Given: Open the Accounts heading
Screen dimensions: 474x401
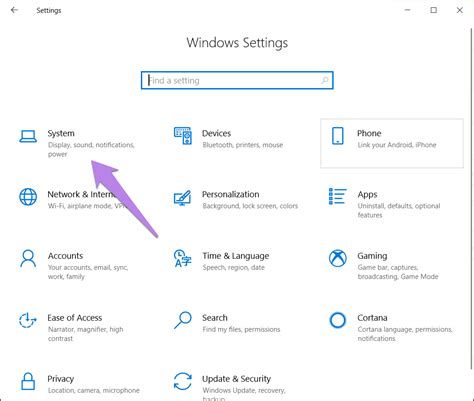Looking at the screenshot, I should [x=65, y=256].
